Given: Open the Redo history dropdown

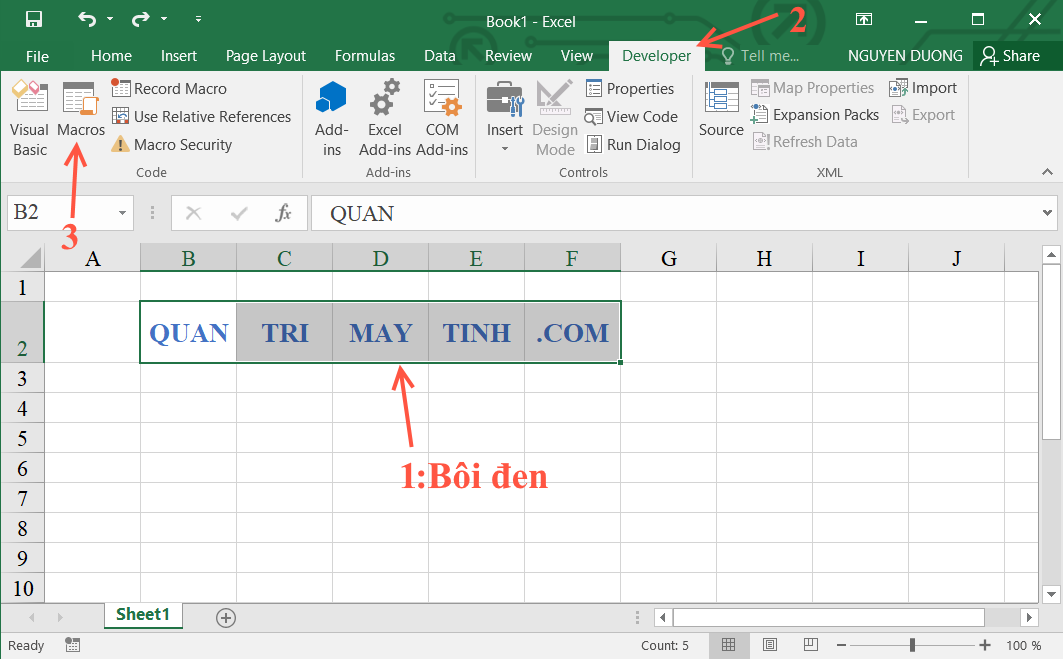Looking at the screenshot, I should 164,19.
